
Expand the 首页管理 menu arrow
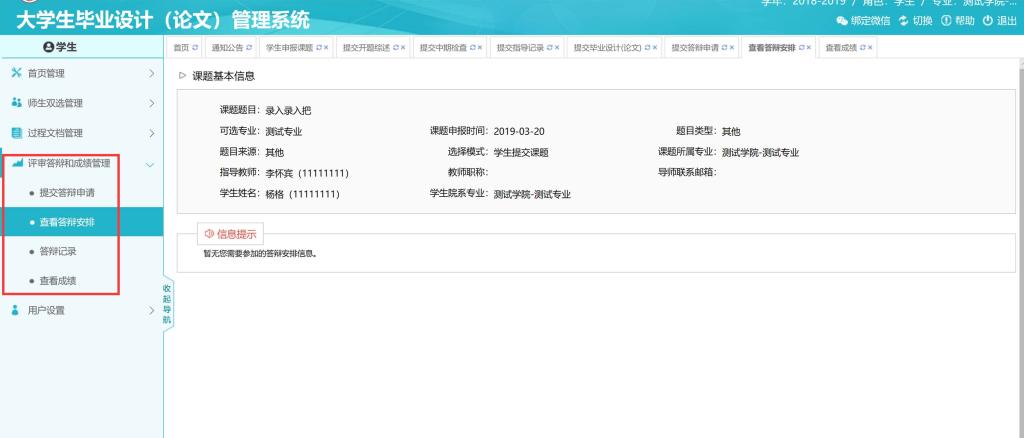[x=150, y=74]
